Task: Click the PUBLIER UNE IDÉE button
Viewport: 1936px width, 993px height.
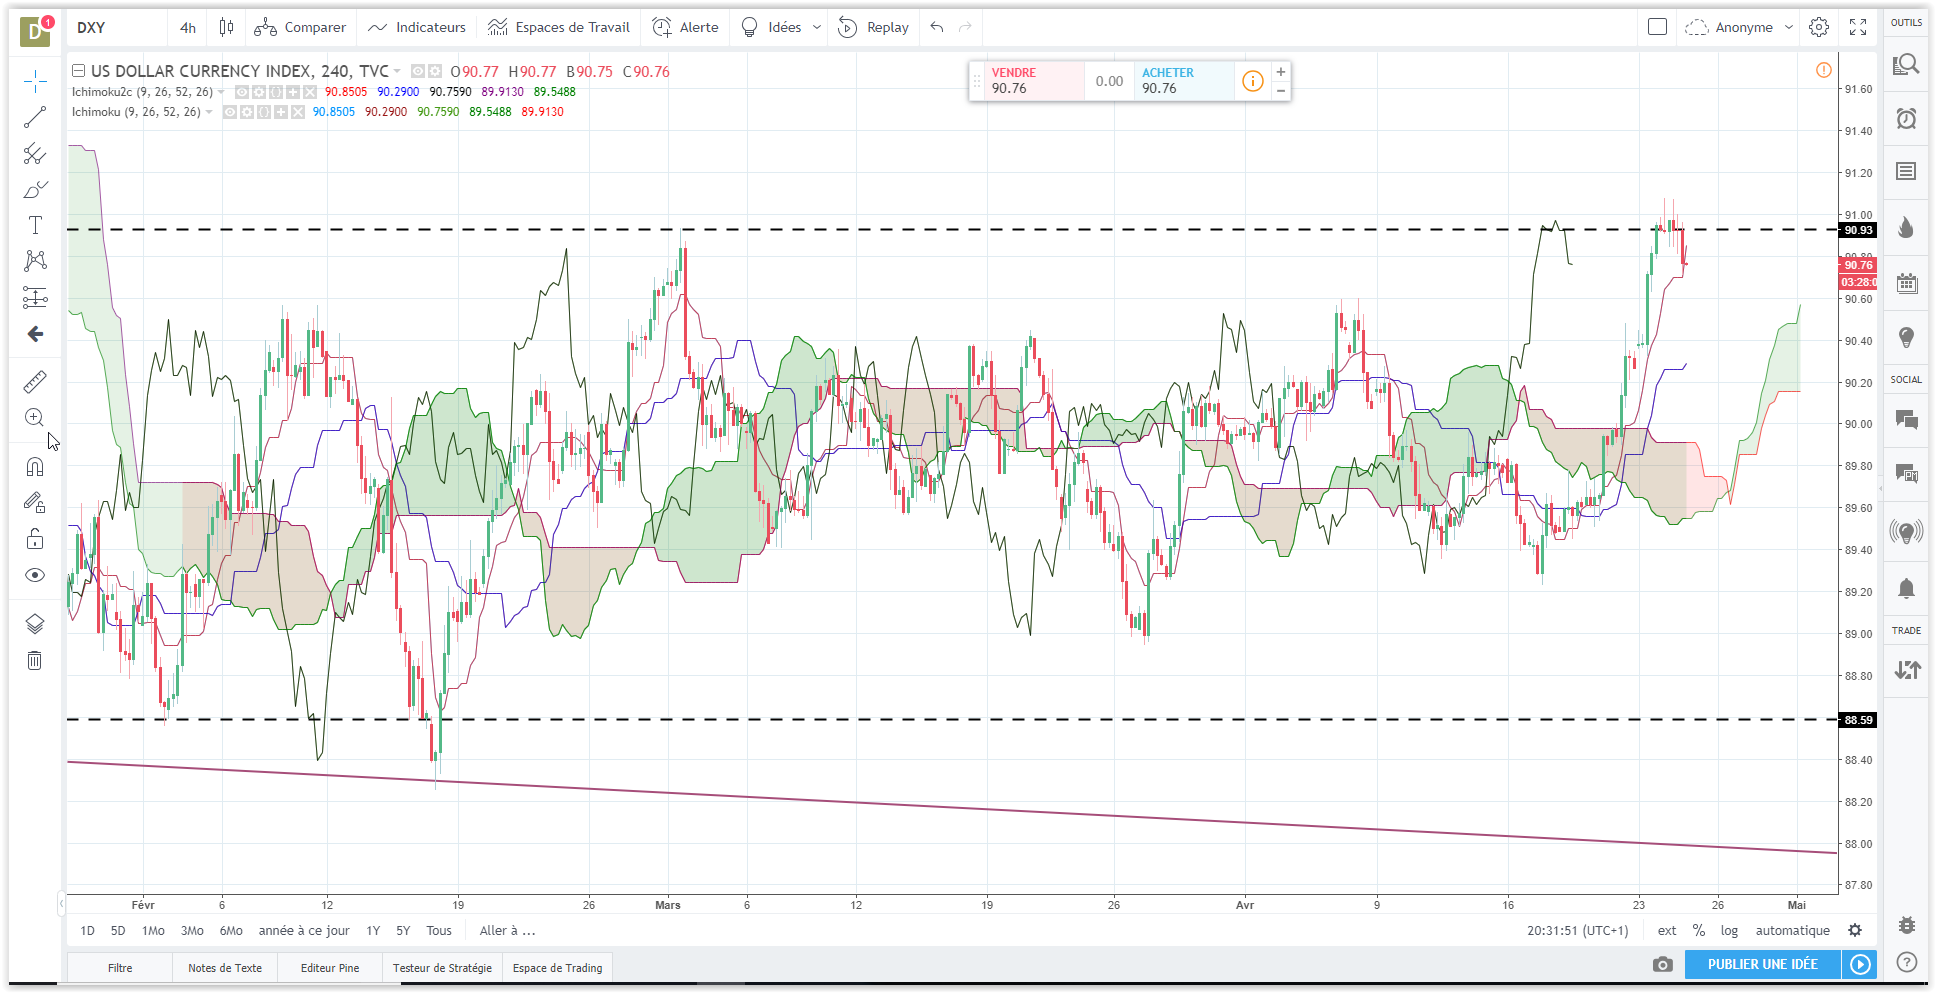Action: [x=1762, y=964]
